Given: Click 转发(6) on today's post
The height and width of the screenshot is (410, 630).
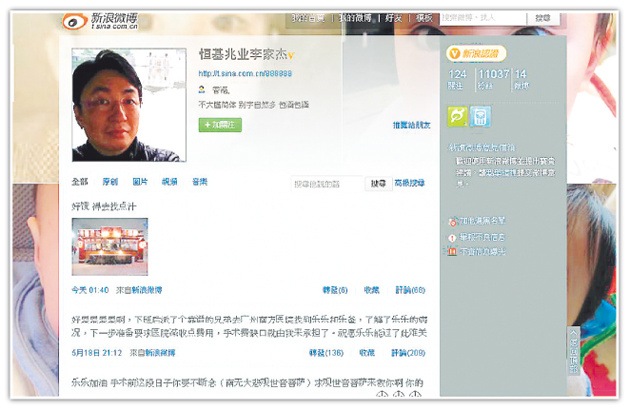Looking at the screenshot, I should tap(335, 290).
